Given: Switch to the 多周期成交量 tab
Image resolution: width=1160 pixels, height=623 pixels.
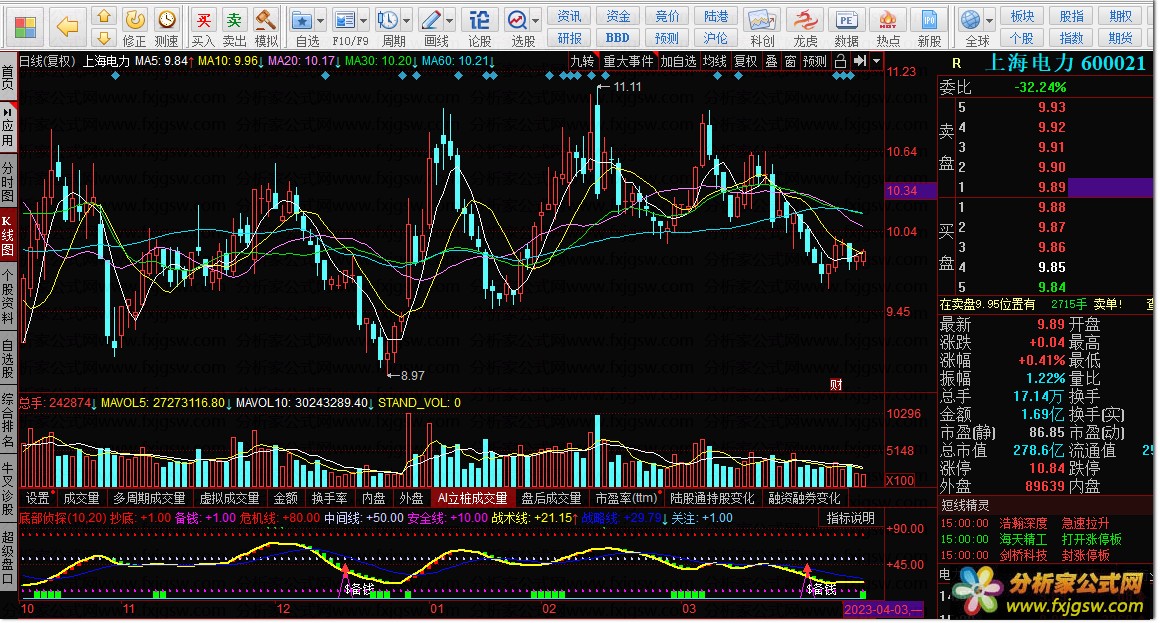Looking at the screenshot, I should pyautogui.click(x=149, y=499).
